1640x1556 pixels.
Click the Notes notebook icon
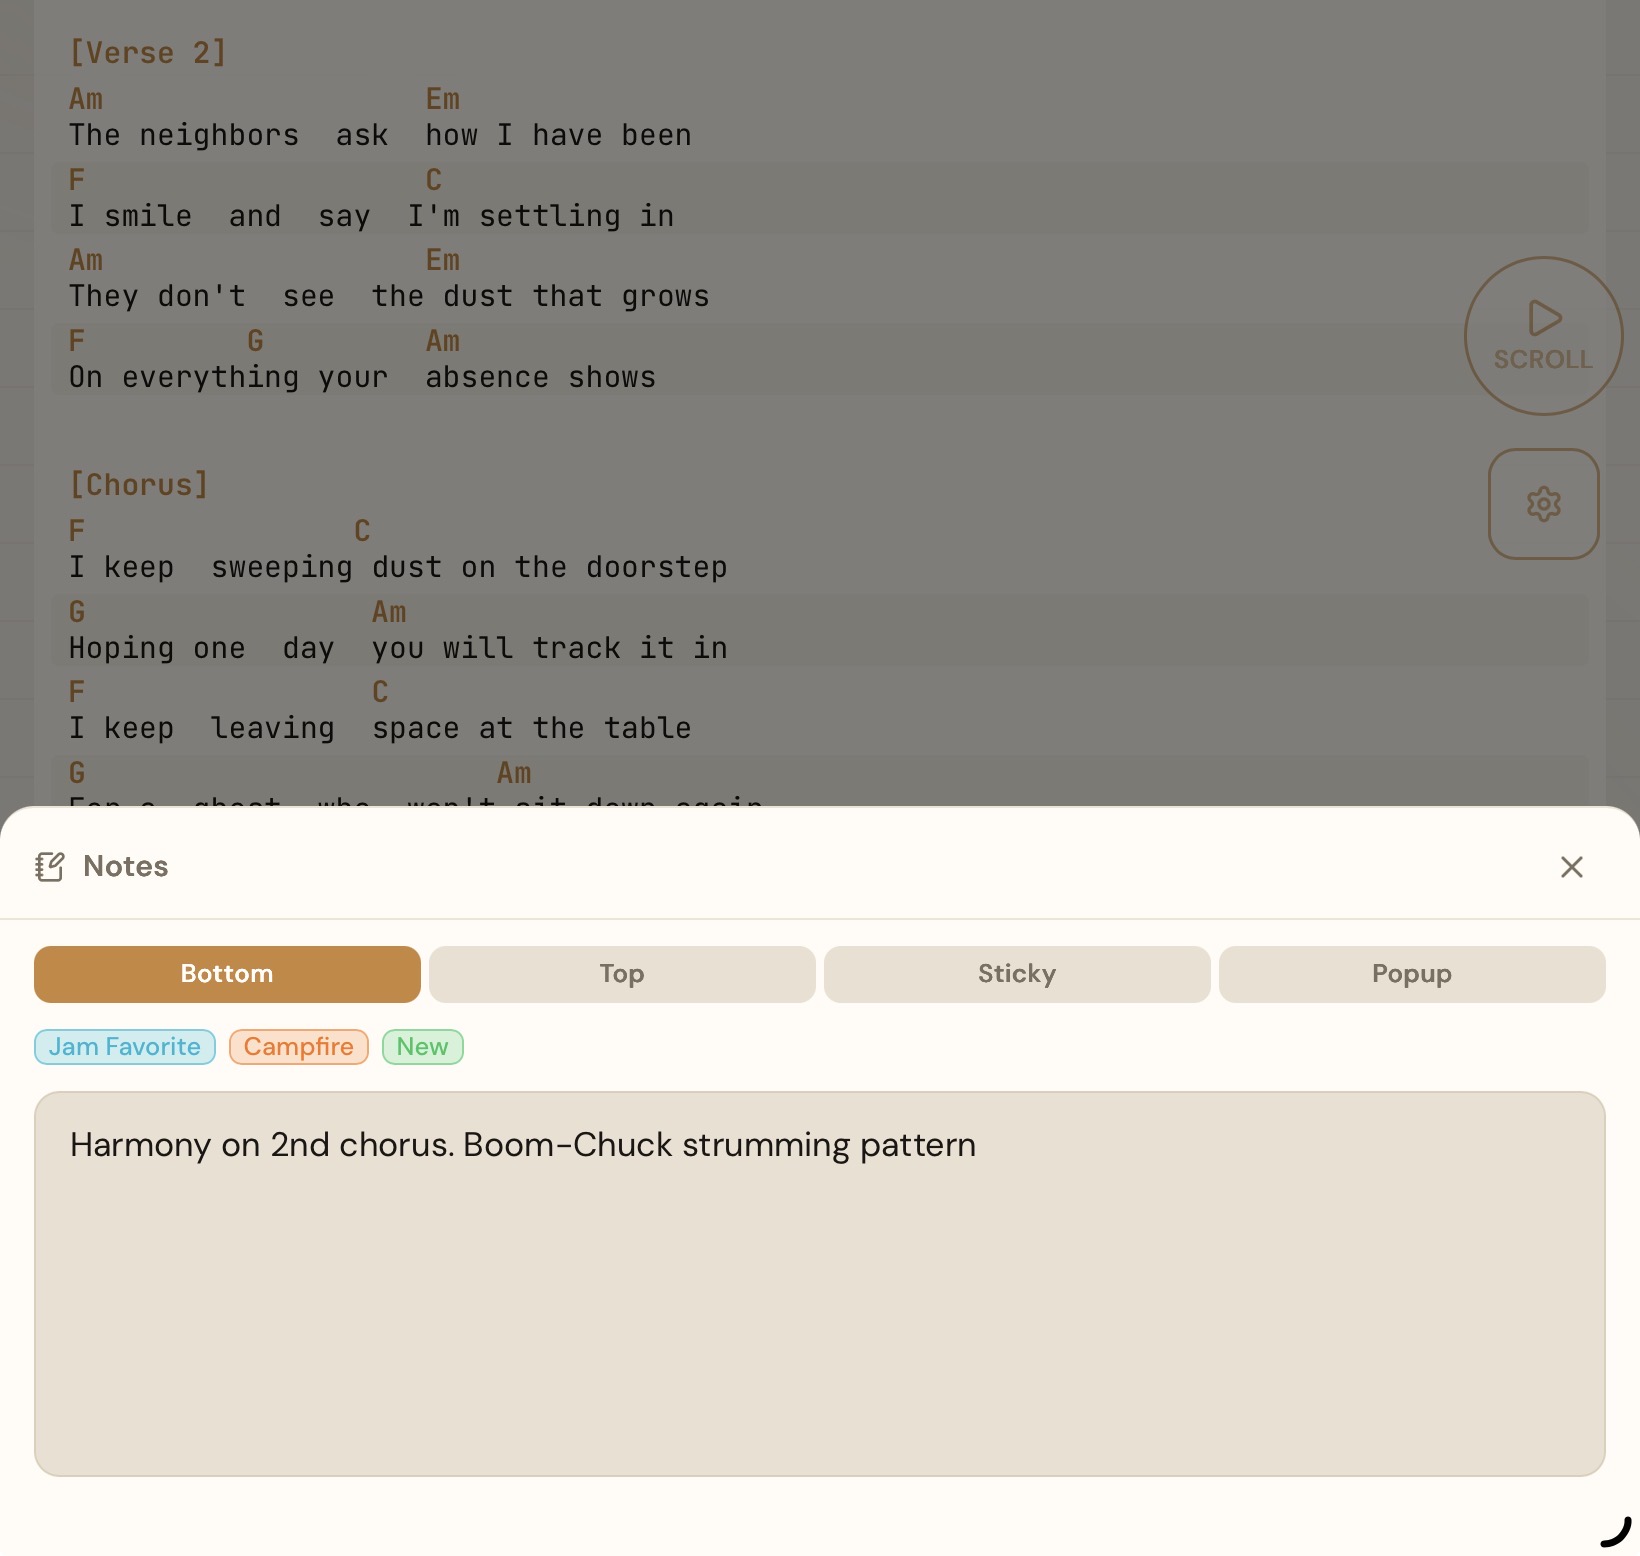coord(50,866)
